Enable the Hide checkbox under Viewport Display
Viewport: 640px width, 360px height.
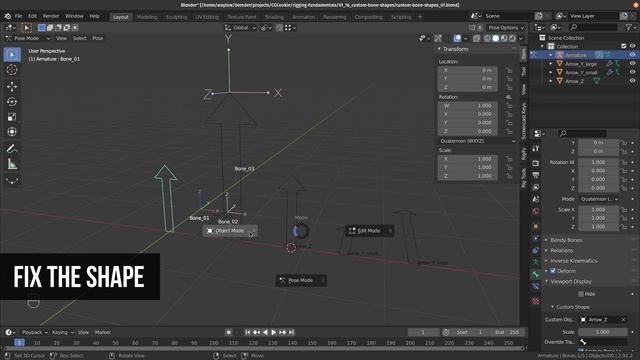pyautogui.click(x=581, y=294)
